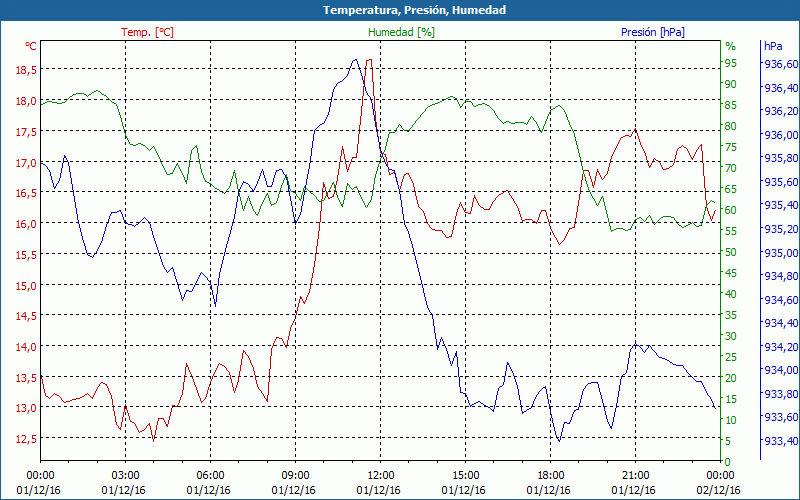This screenshot has width=800, height=500.
Task: Click the 935,00 pressure axis value
Action: pyautogui.click(x=781, y=253)
